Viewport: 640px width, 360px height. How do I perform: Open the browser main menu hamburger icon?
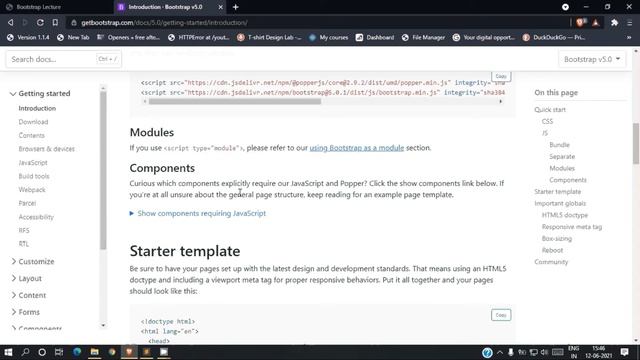click(630, 23)
